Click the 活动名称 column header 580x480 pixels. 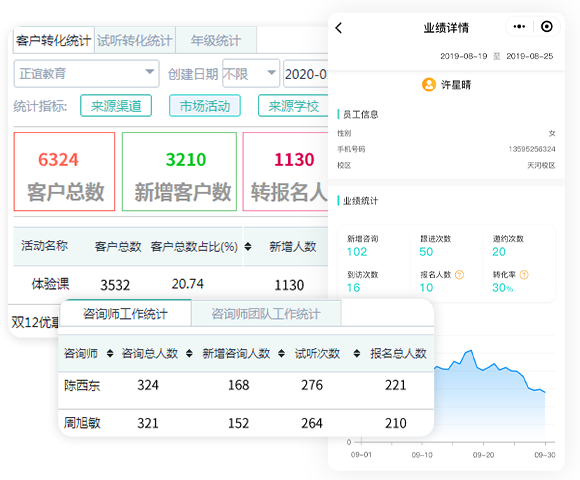[x=44, y=246]
